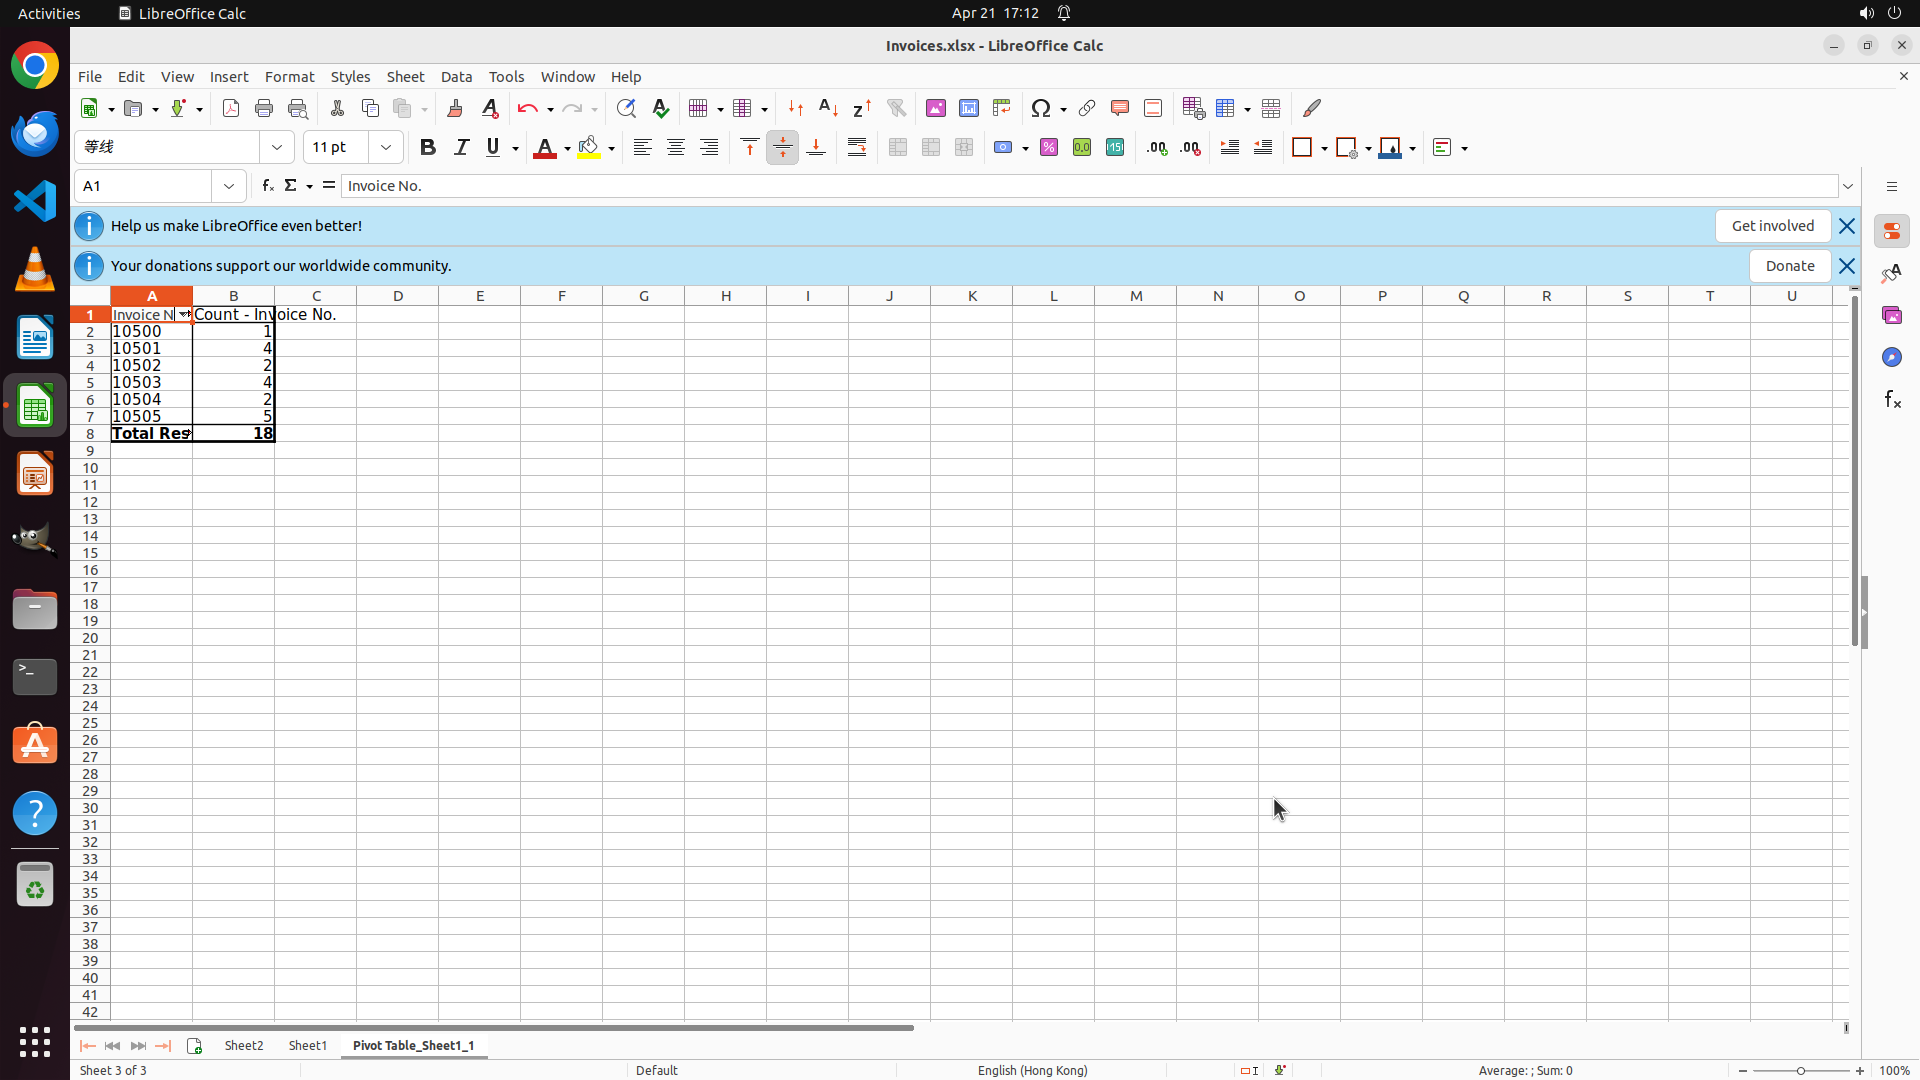Open the Data menu
Viewport: 1920px width, 1080px height.
pos(456,77)
